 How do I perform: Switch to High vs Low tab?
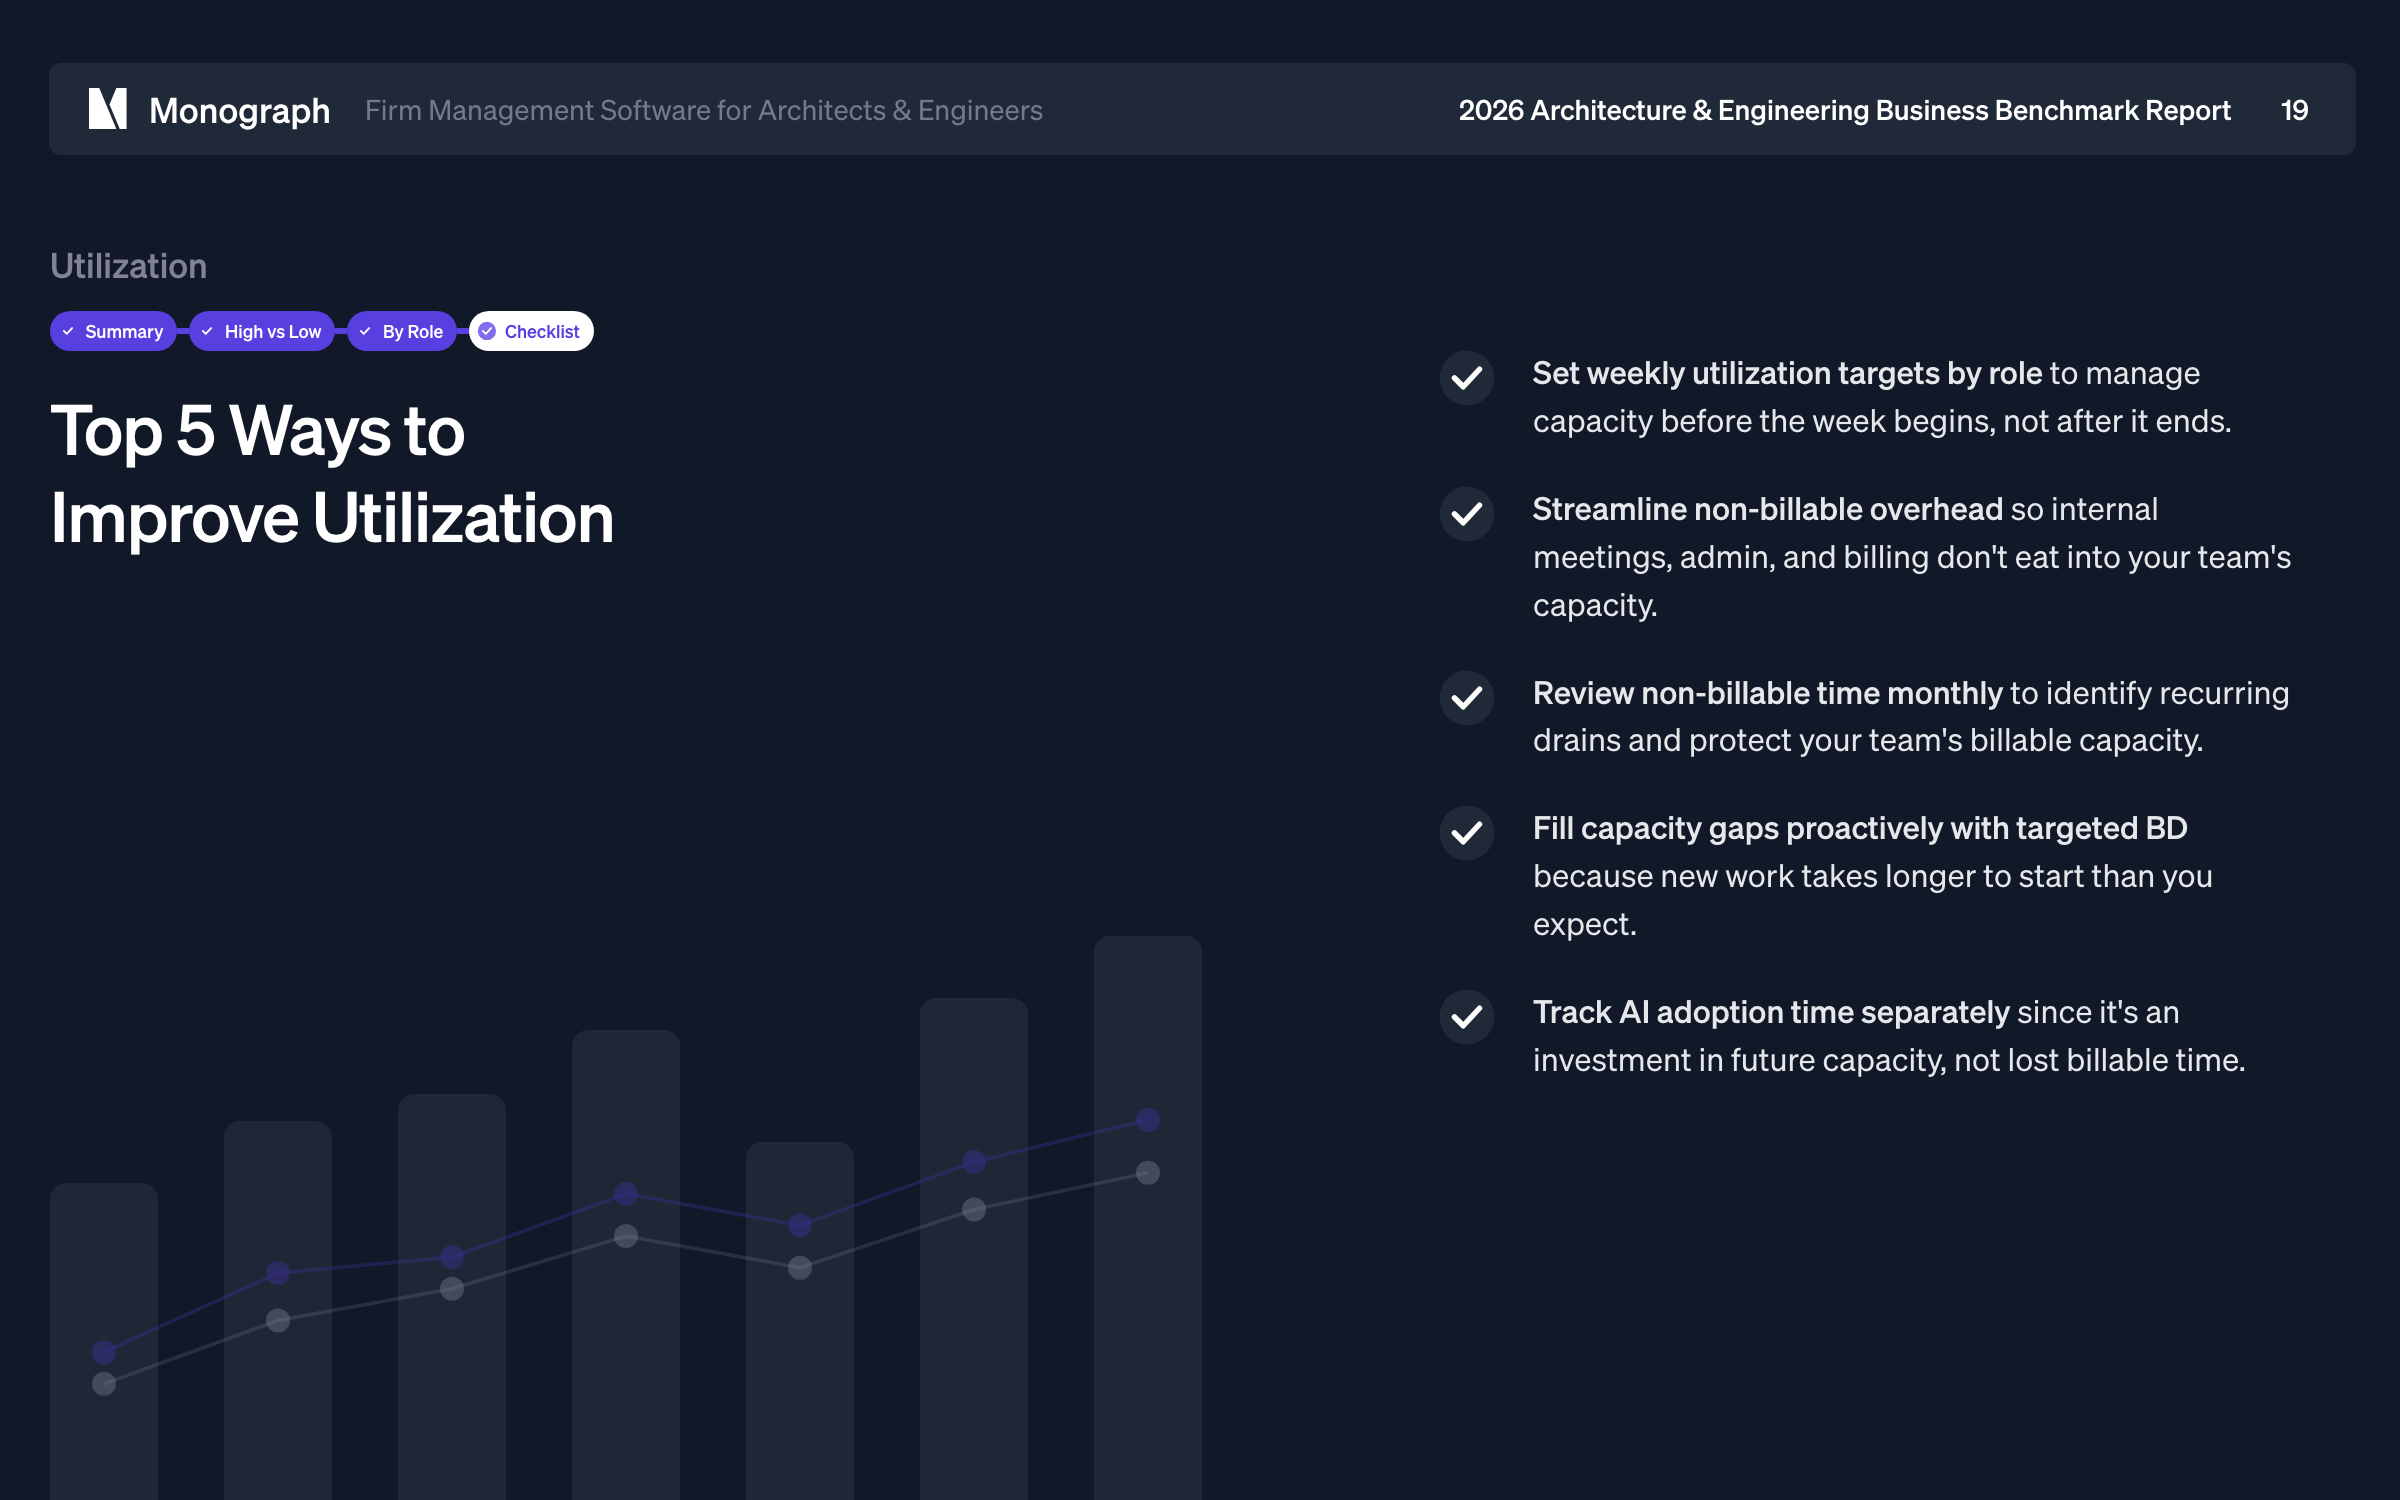pos(262,331)
